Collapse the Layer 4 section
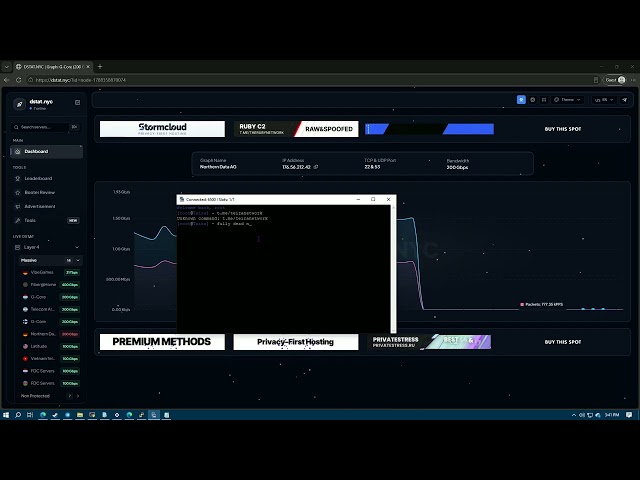Image resolution: width=640 pixels, height=480 pixels. 77,247
